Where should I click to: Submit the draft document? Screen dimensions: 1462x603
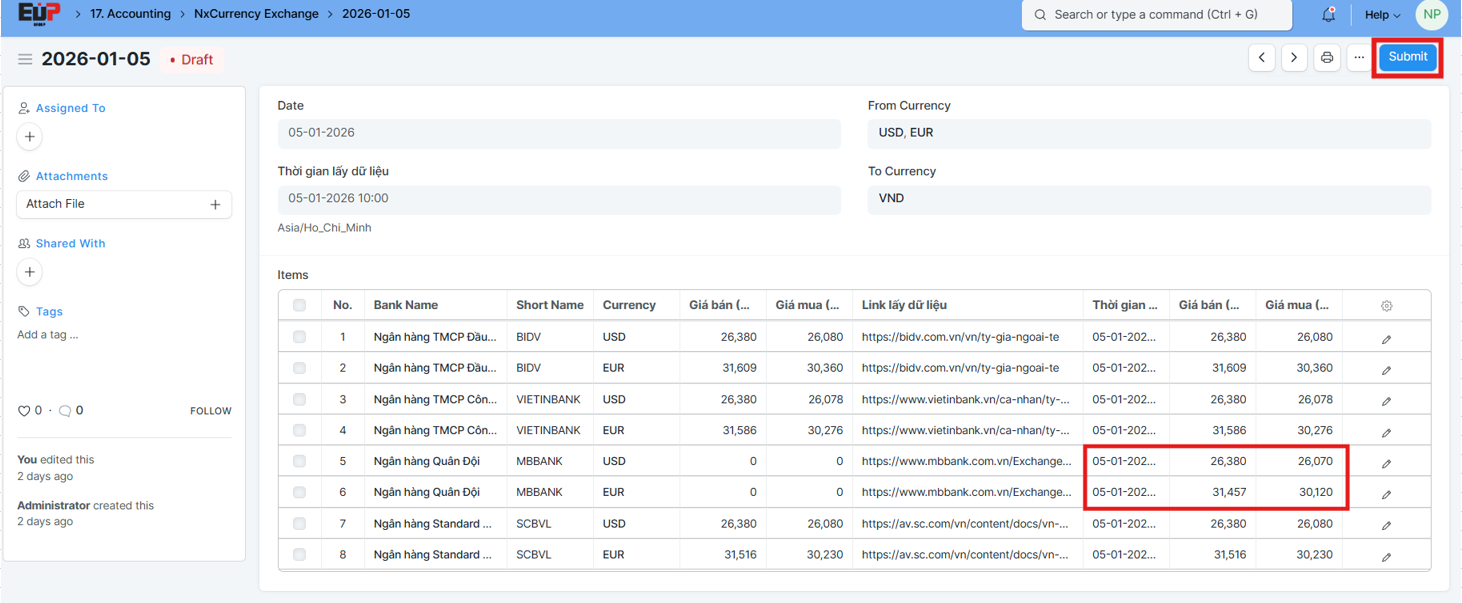coord(1407,57)
